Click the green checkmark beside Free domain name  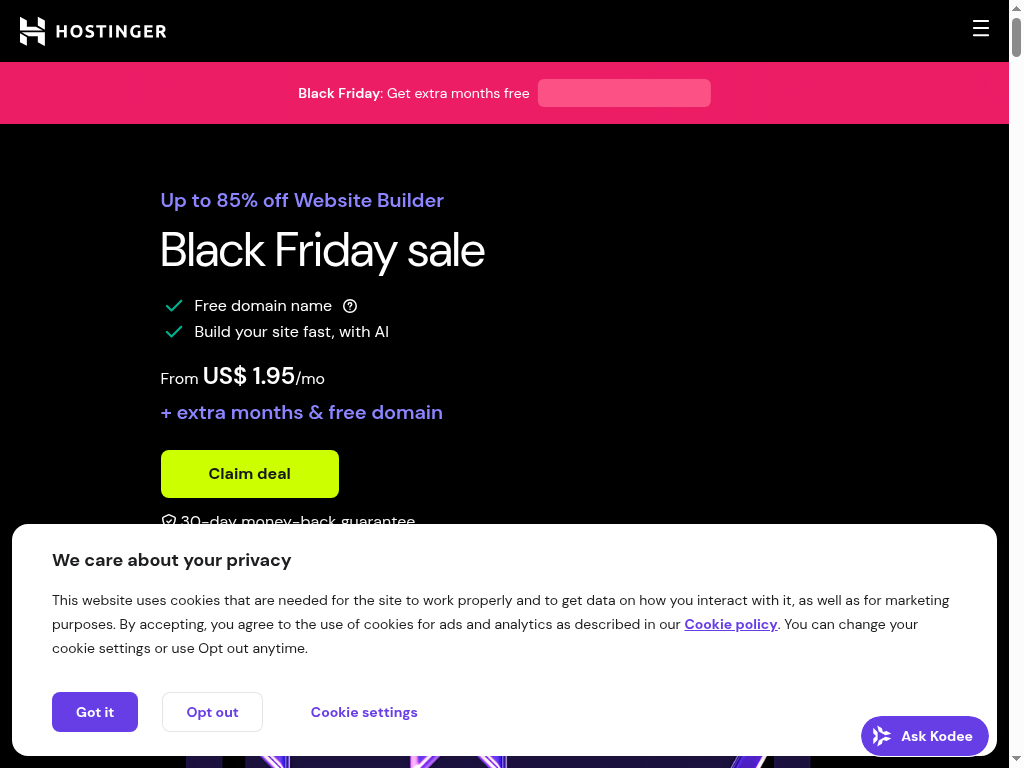click(174, 305)
